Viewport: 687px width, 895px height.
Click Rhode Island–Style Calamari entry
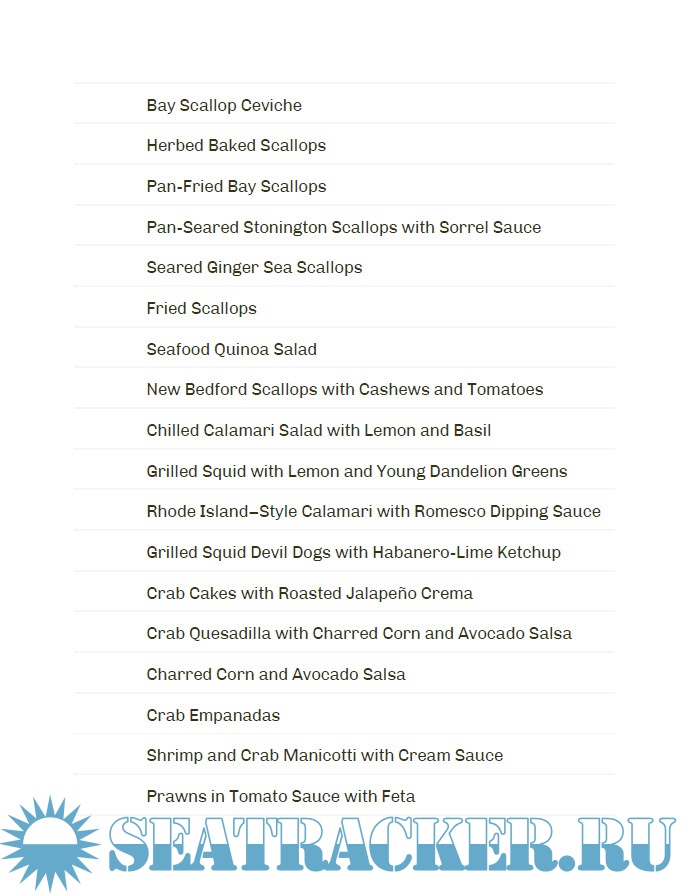tap(373, 511)
